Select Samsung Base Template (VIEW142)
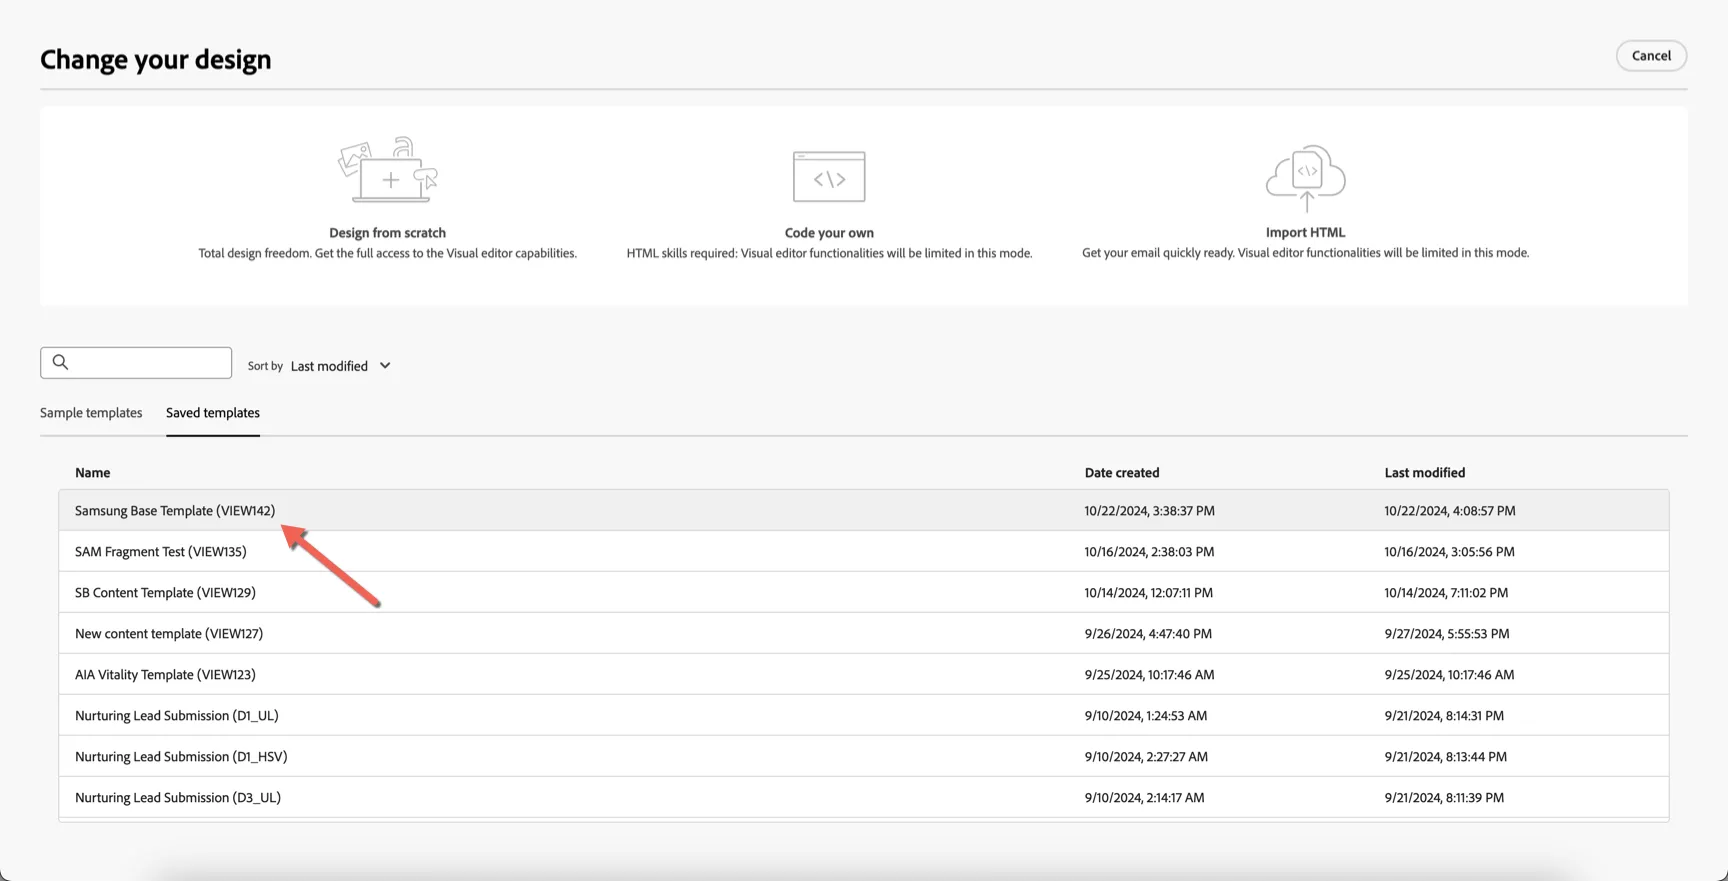 864,511
